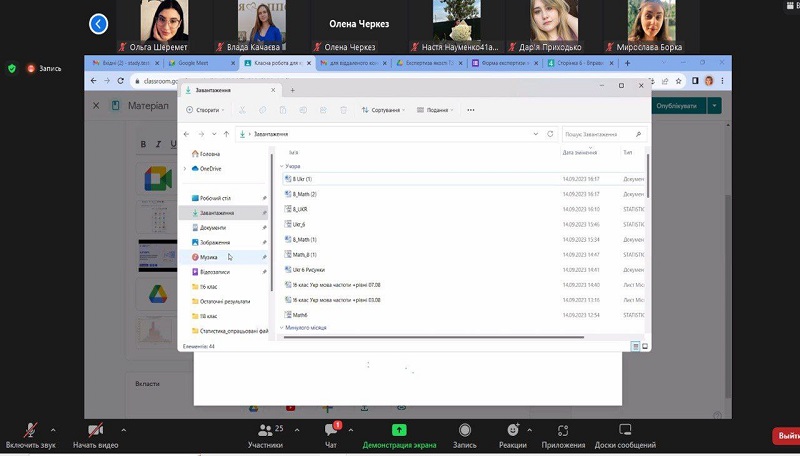Click the Chrome reload page icon
Image resolution: width=800 pixels, height=456 pixels.
(x=120, y=81)
